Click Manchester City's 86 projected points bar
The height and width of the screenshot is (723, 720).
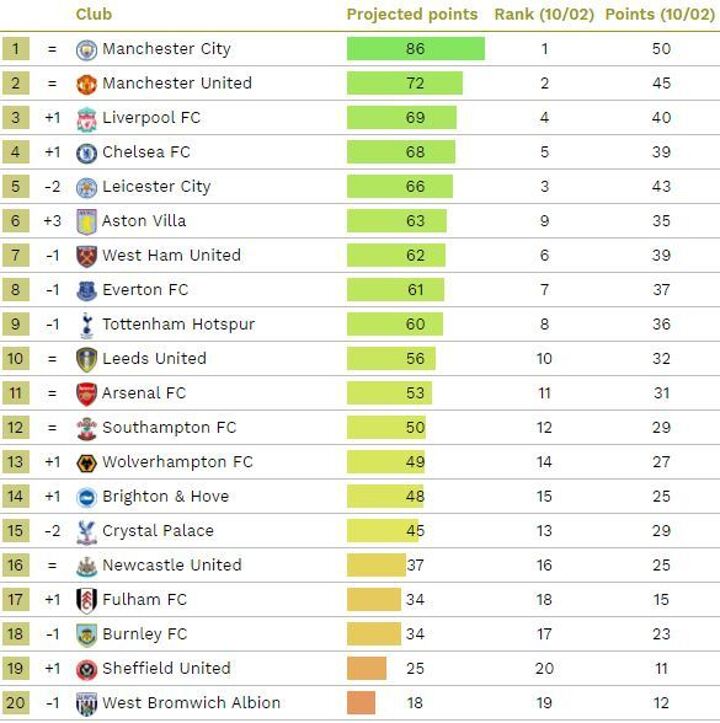point(415,49)
